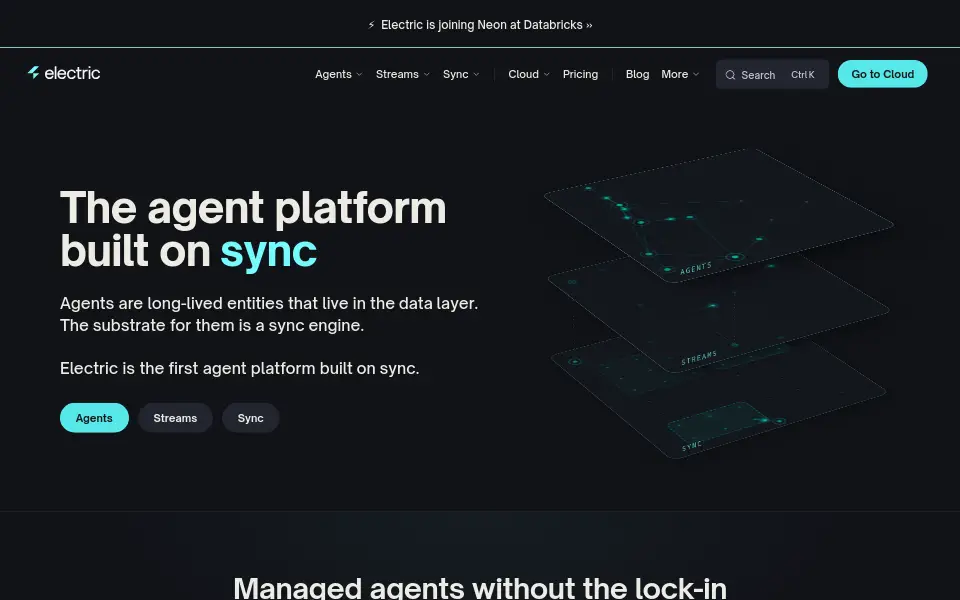Expand the Streams nav dropdown
The height and width of the screenshot is (600, 960).
click(402, 74)
